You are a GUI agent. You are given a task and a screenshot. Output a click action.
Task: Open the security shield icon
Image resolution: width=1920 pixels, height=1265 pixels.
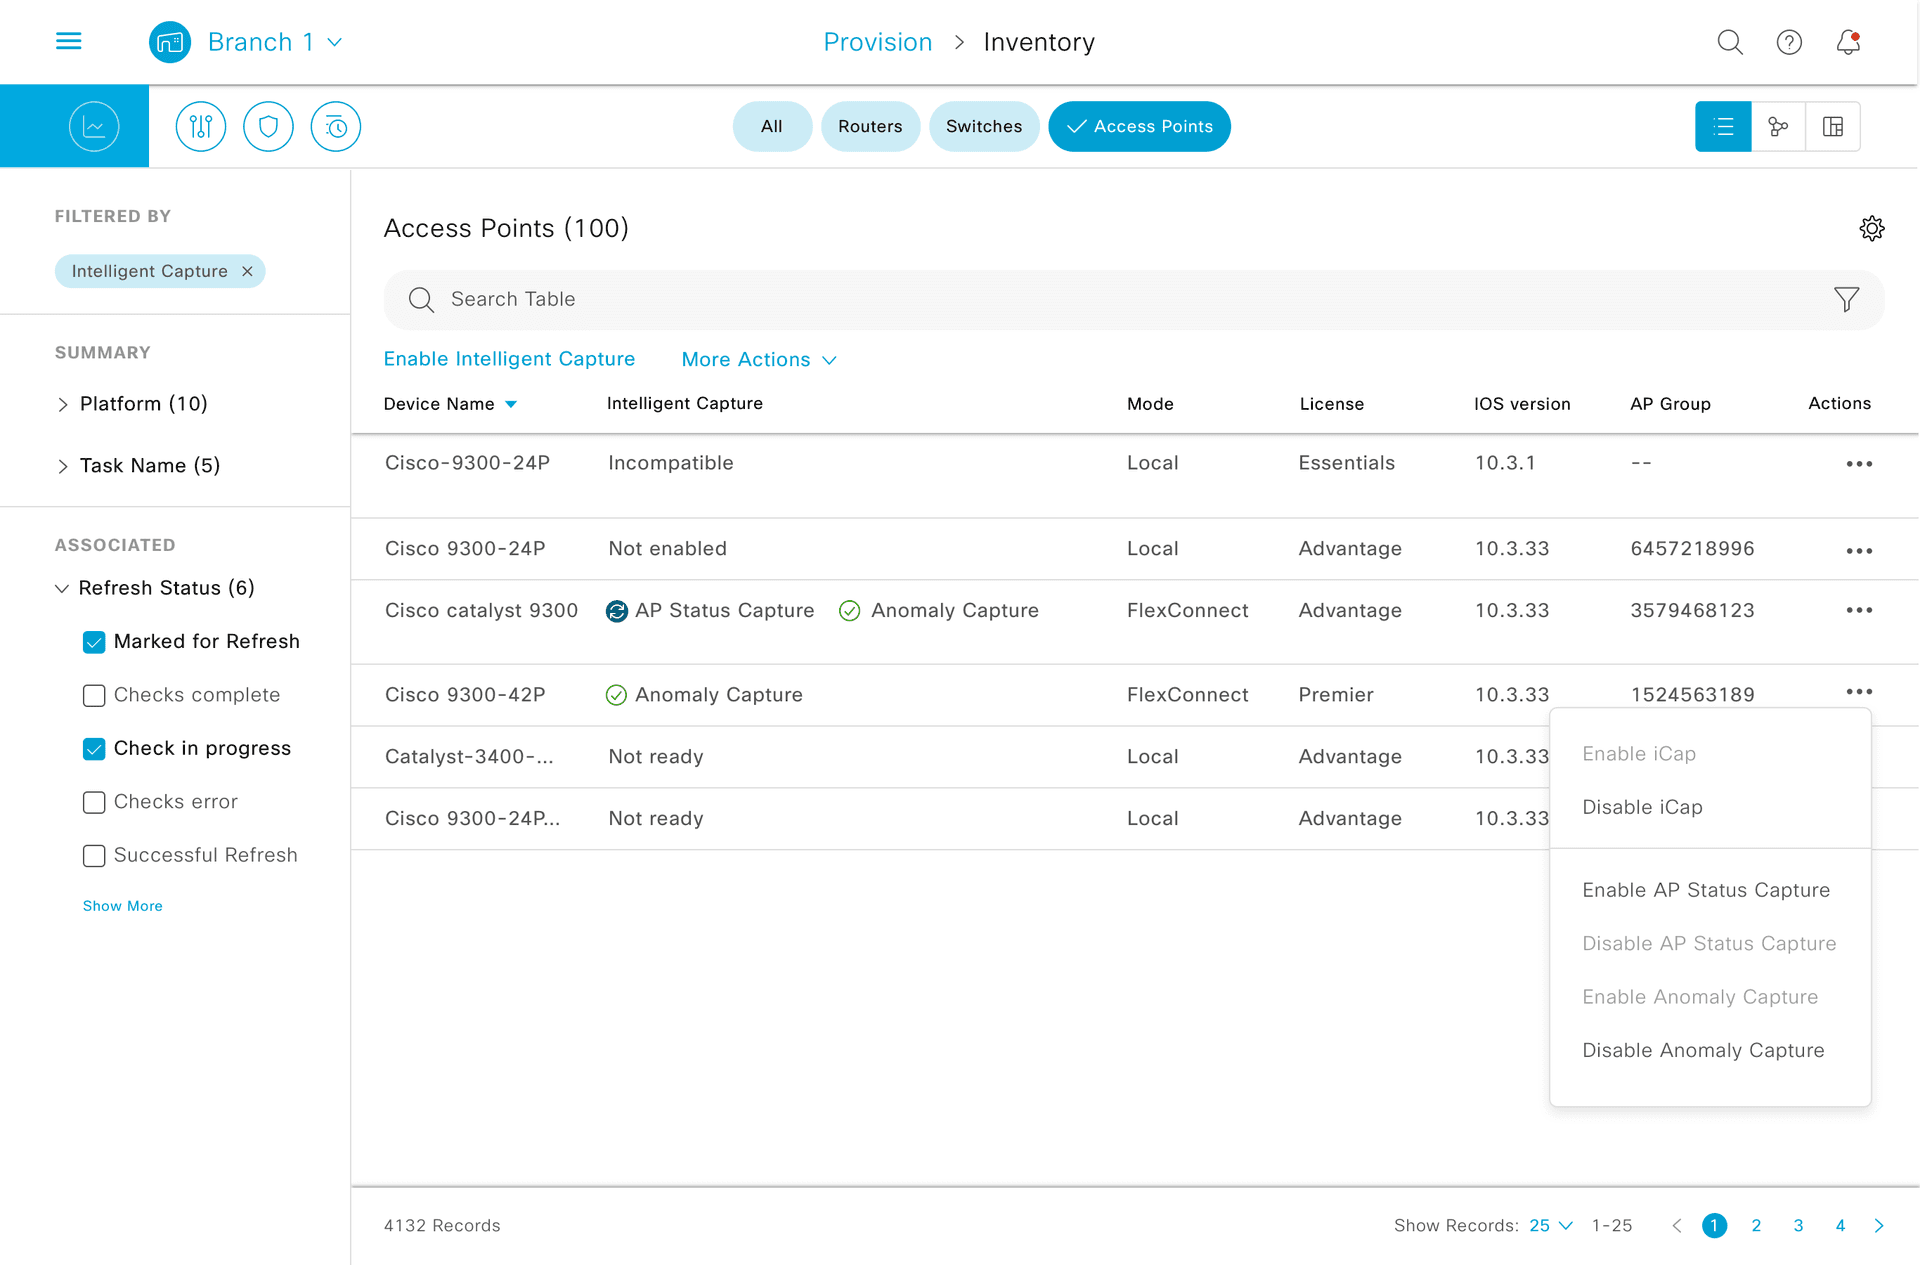[x=268, y=127]
